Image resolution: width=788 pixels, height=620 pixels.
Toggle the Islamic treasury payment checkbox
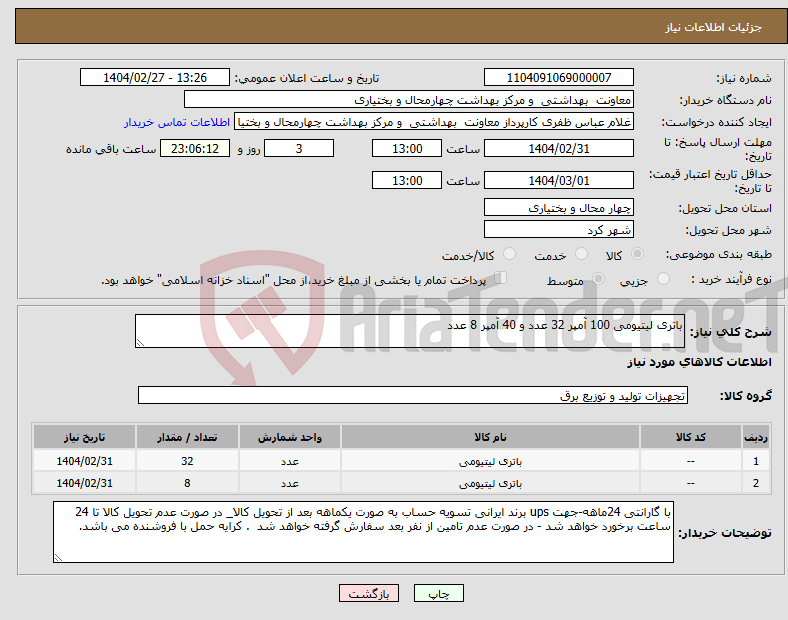point(501,278)
